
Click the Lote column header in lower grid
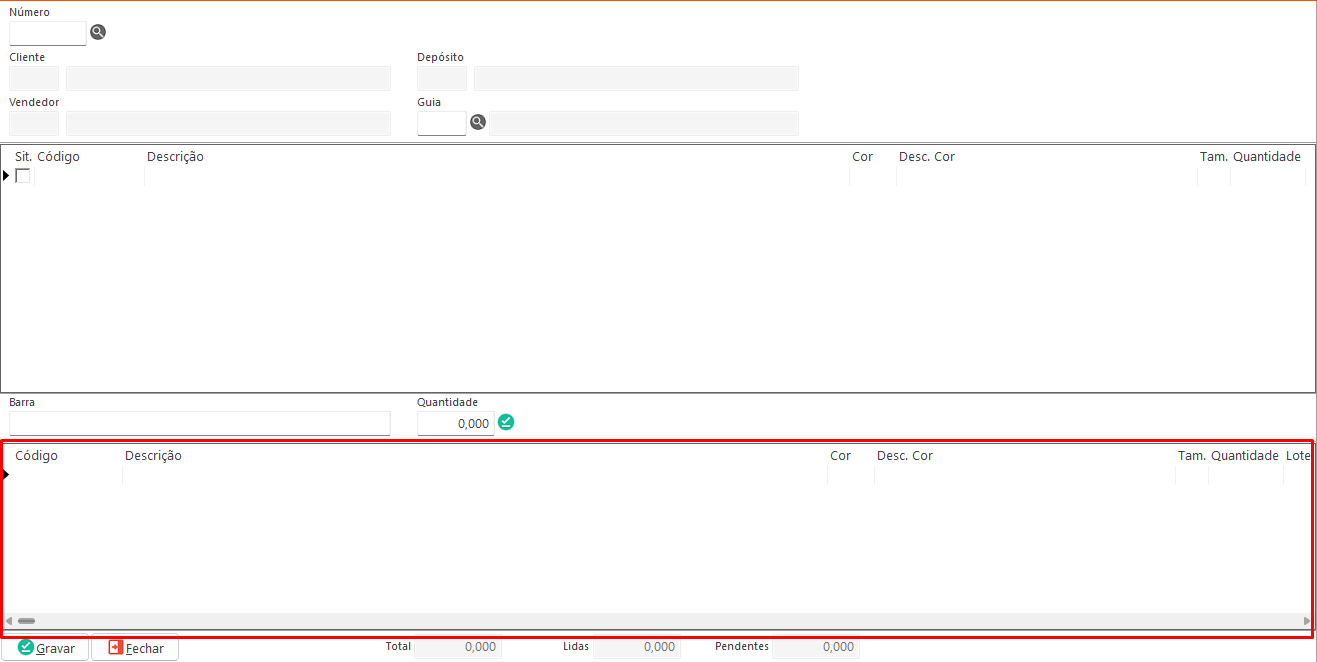coord(1297,456)
